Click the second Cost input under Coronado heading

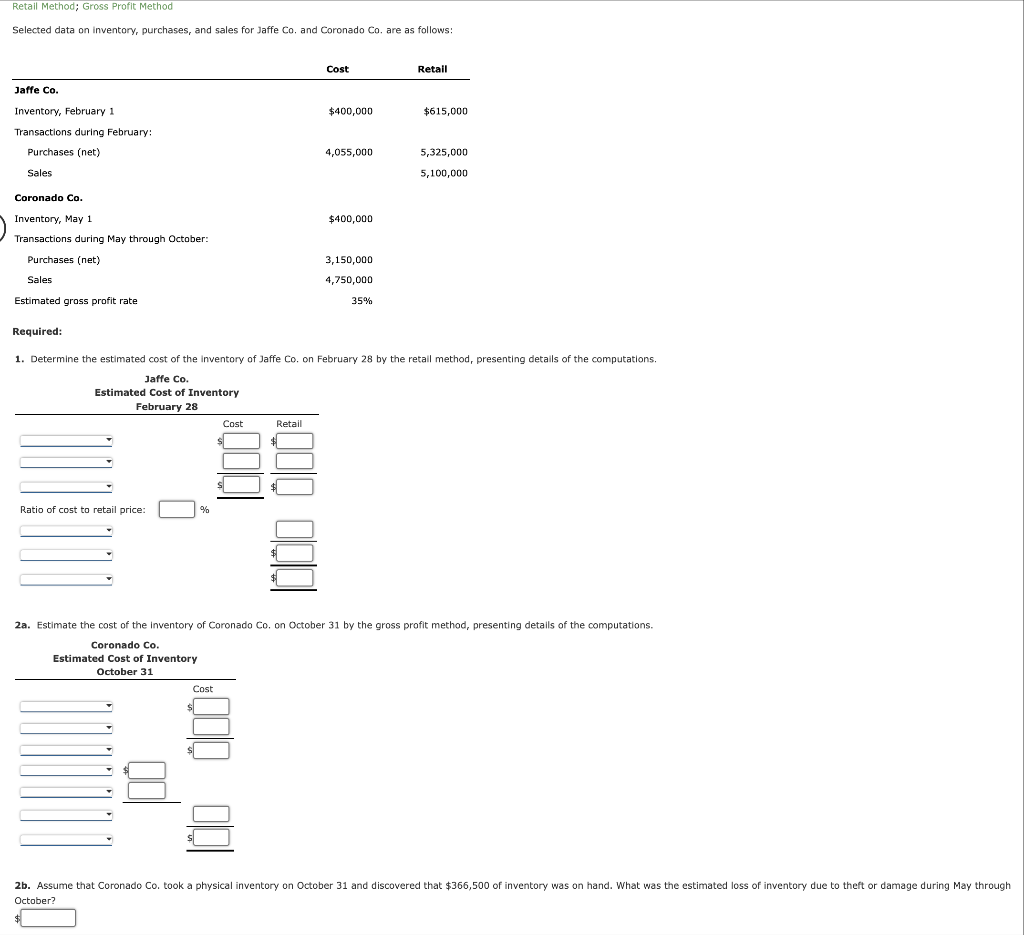point(210,726)
